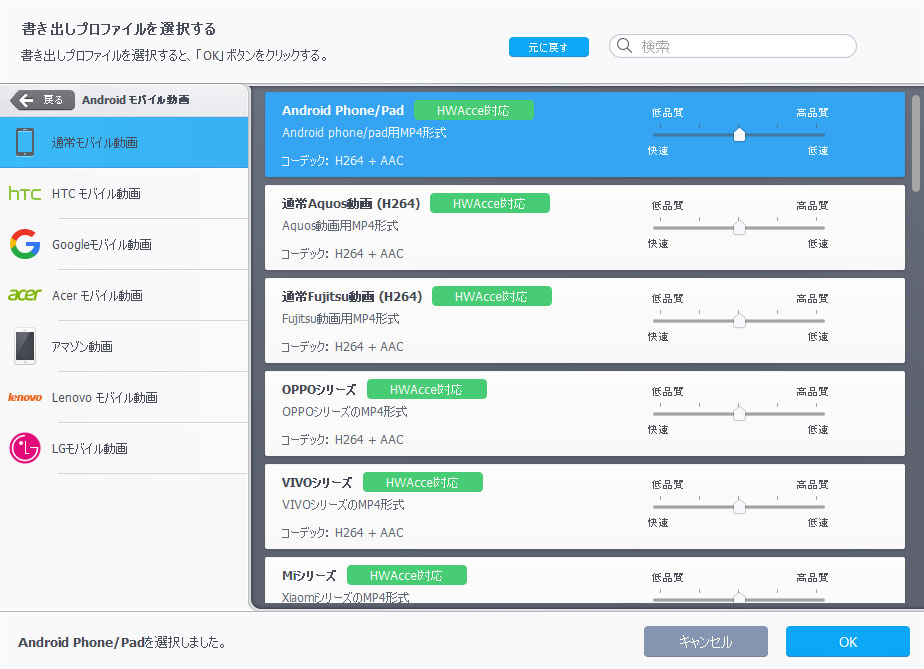Click the magnifier icon in search box

[624, 45]
